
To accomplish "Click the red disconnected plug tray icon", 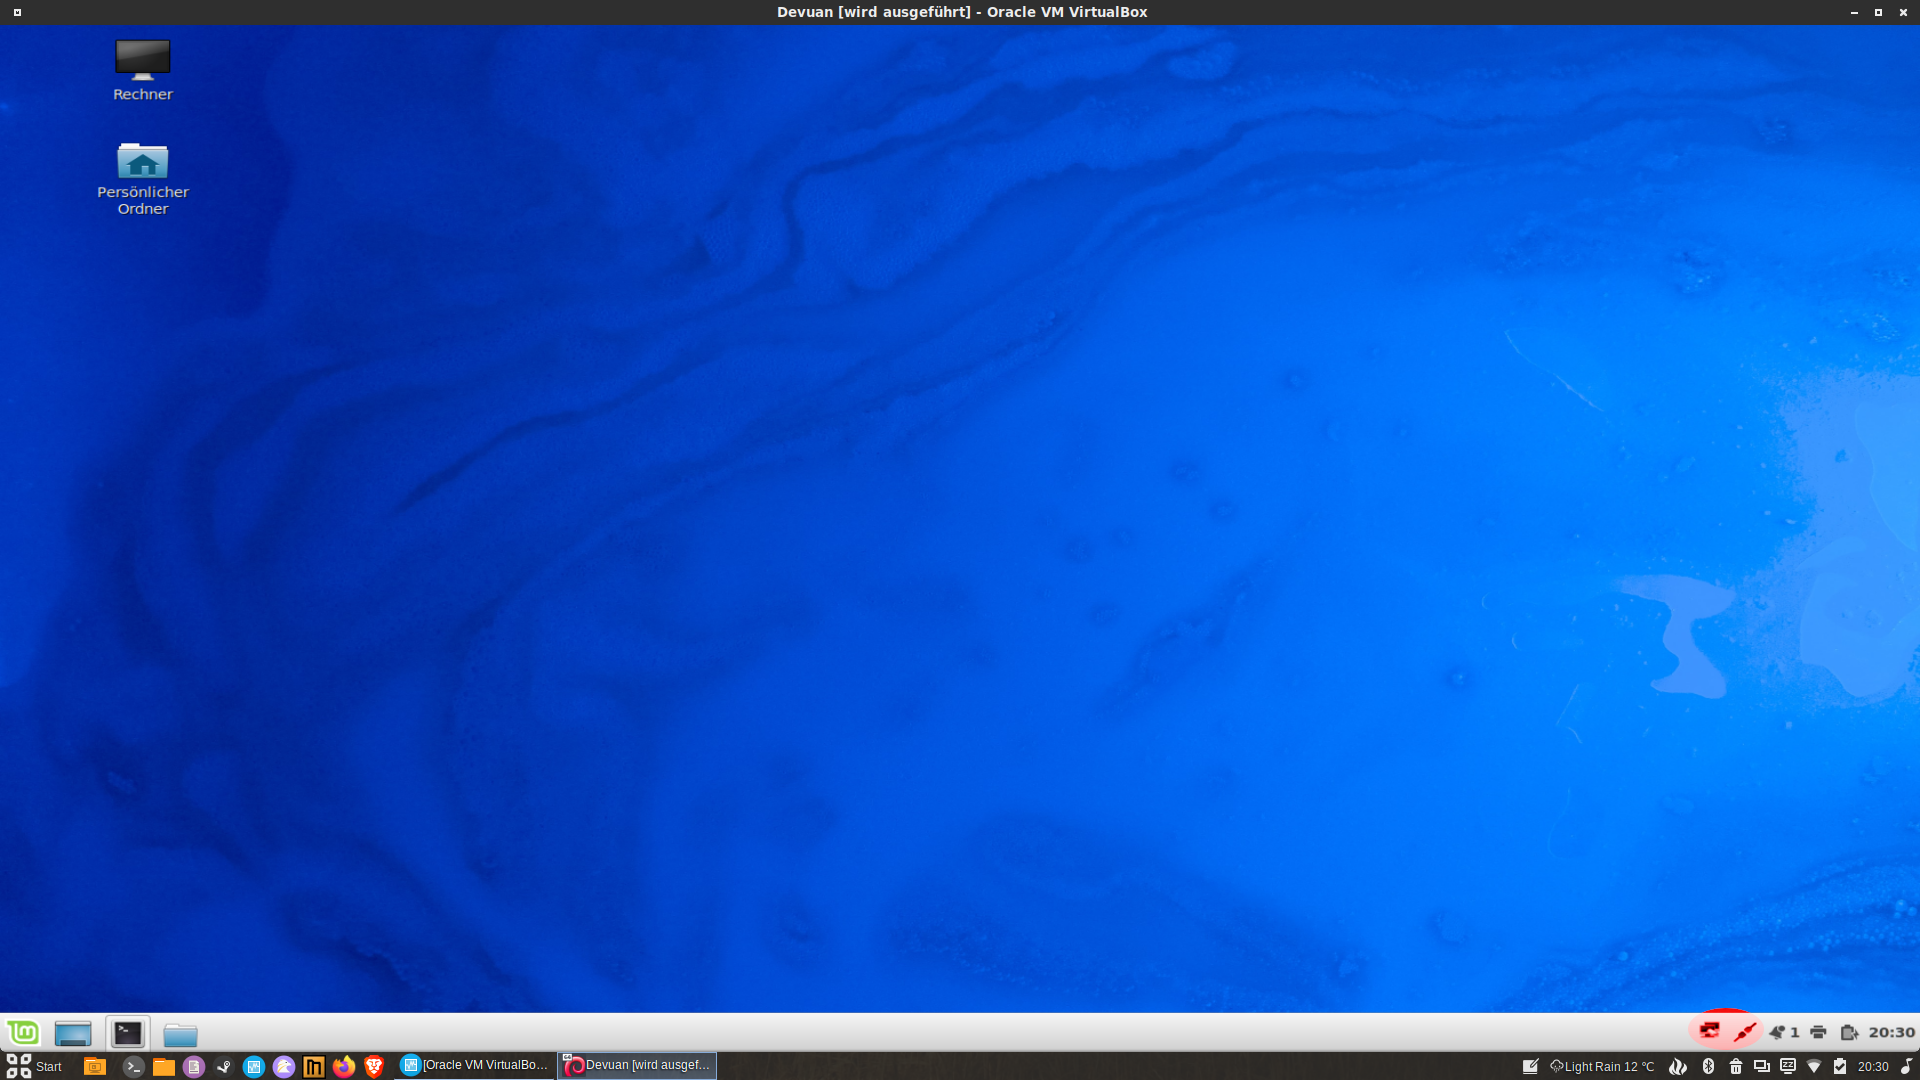I will (1745, 1032).
